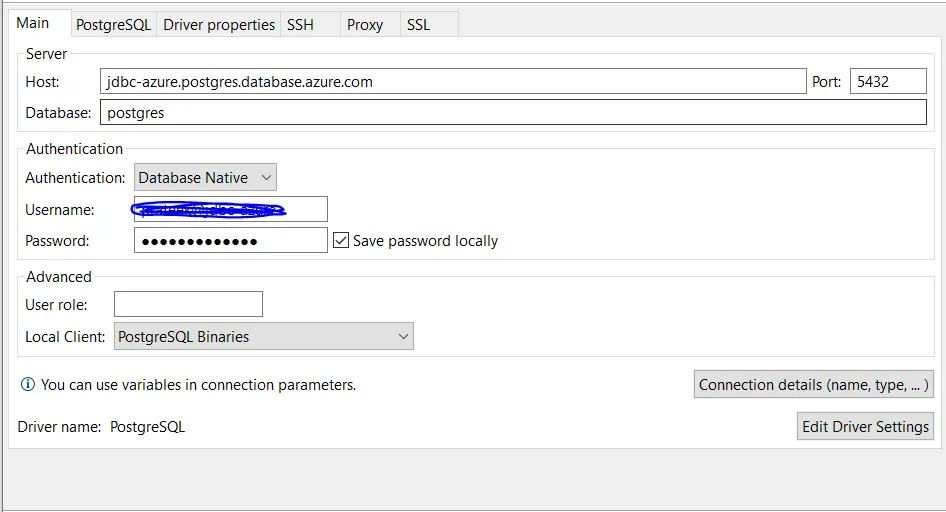Viewport: 946px width, 512px height.
Task: Click the Password field
Action: (230, 240)
